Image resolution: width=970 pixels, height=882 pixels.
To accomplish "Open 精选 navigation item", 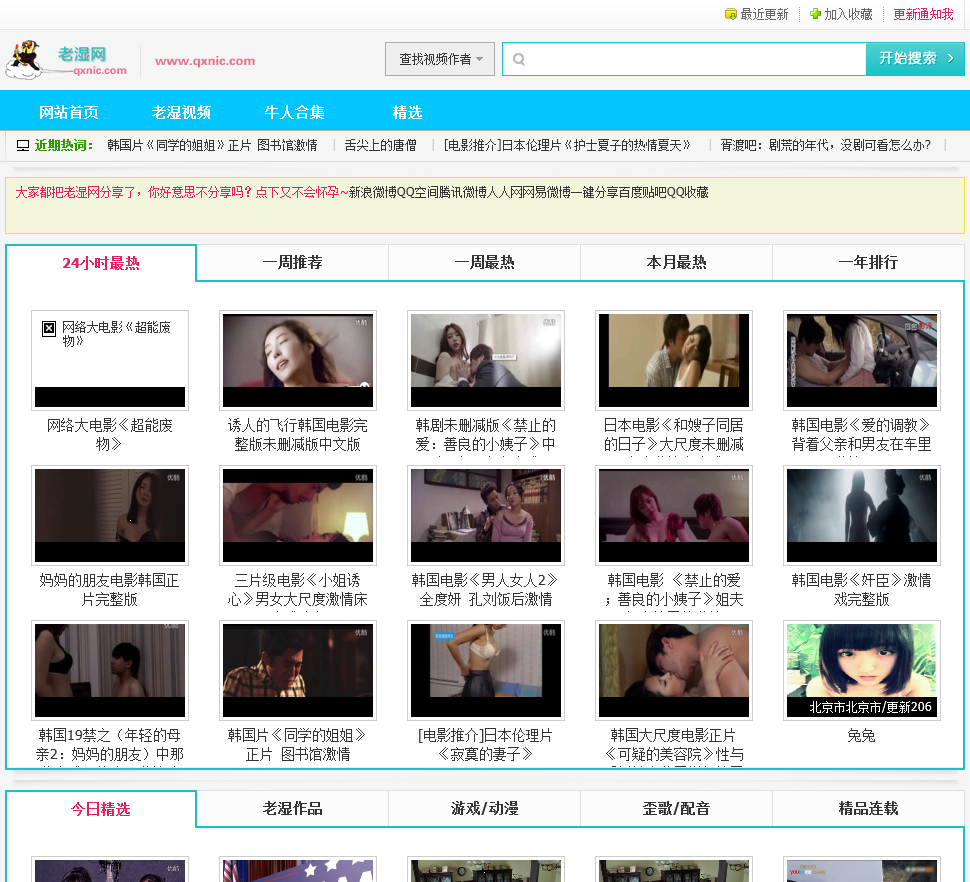I will (407, 112).
